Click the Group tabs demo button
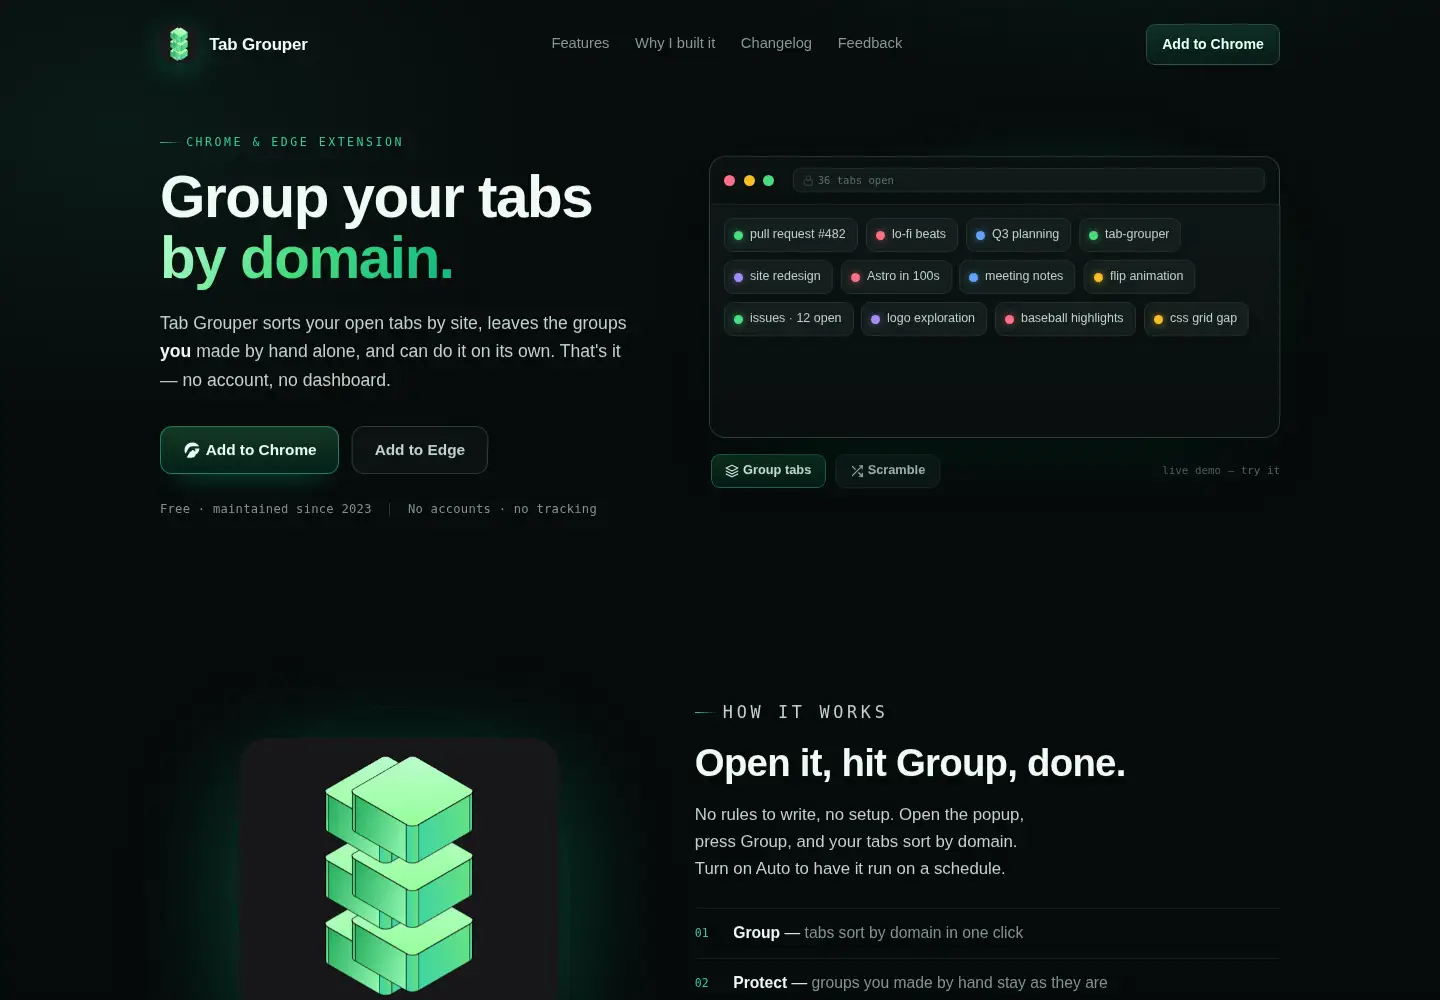1440x1000 pixels. [768, 471]
